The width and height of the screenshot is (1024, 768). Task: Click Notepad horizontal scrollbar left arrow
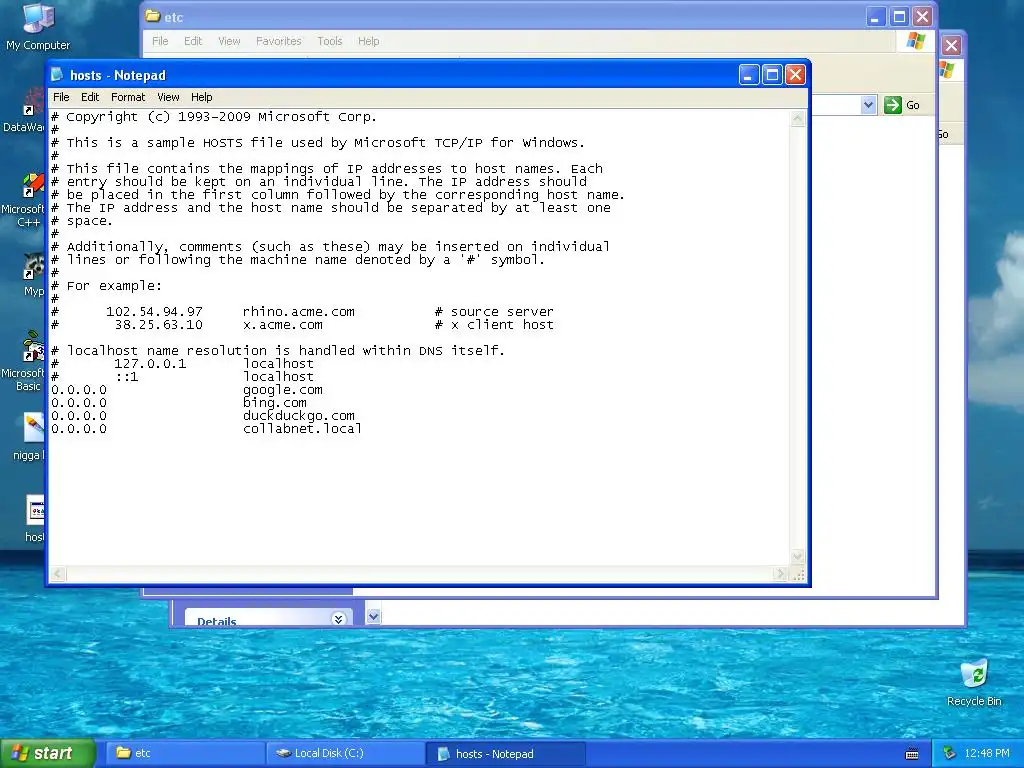tap(58, 573)
